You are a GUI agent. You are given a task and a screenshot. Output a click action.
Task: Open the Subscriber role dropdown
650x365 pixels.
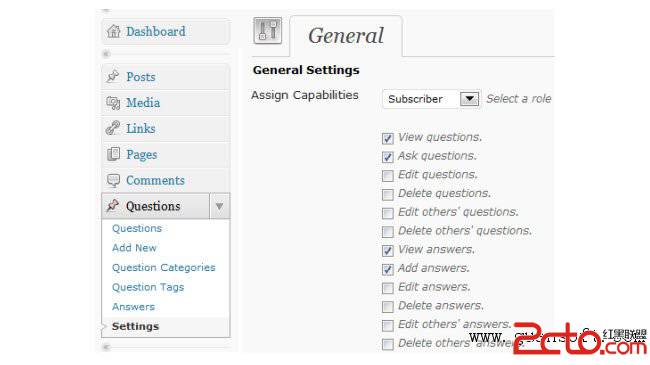431,99
